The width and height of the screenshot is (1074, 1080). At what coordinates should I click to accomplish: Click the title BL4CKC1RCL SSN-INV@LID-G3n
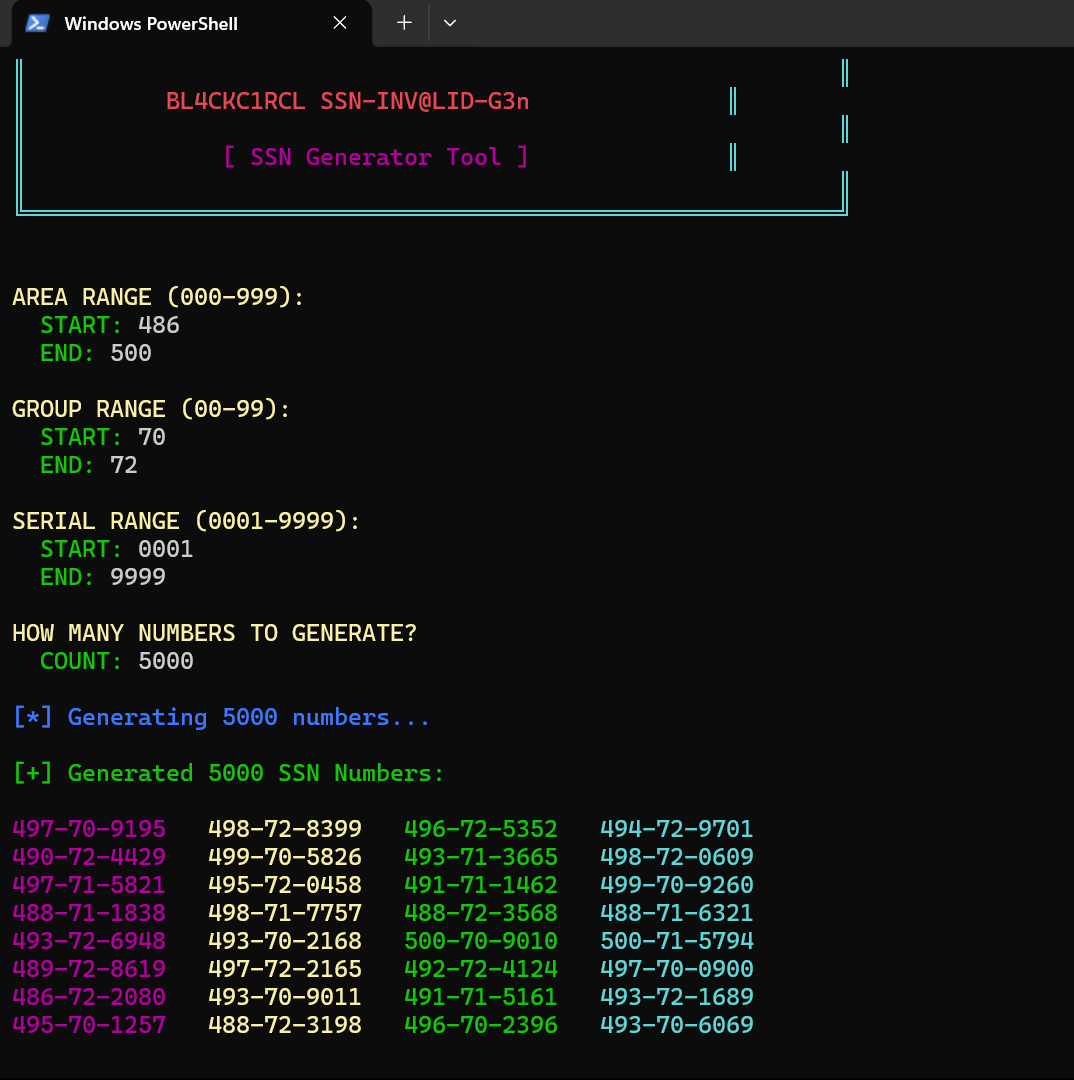pos(347,101)
